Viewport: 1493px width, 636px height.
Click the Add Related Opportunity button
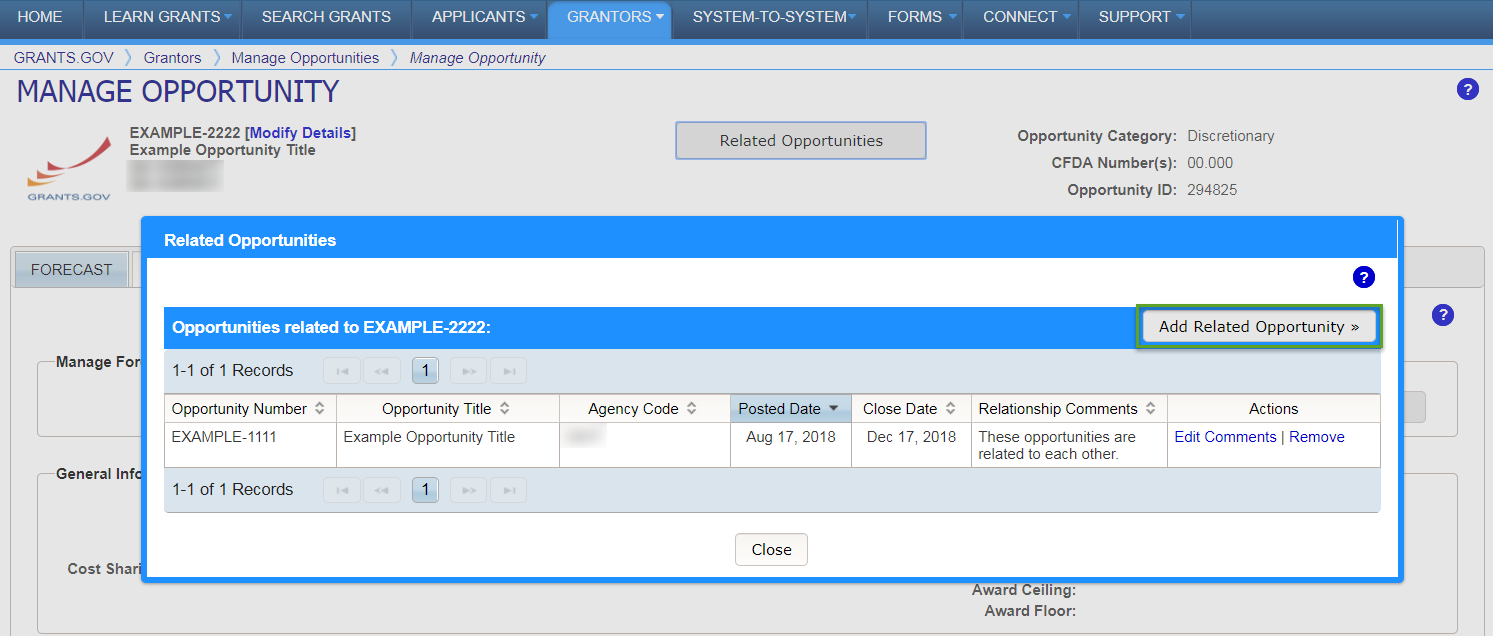(1258, 326)
